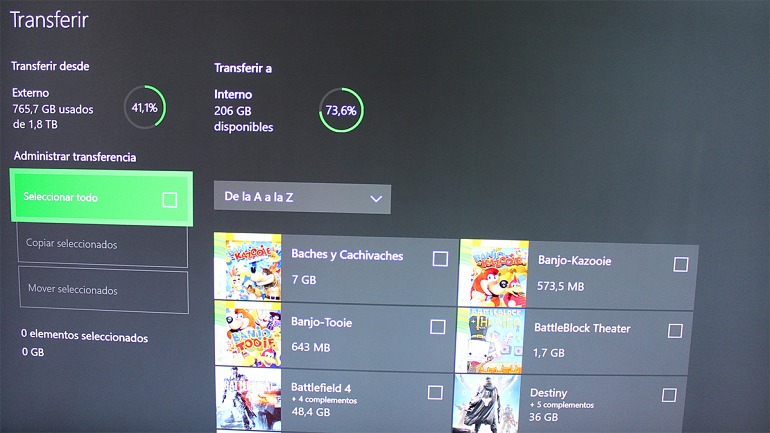Screen dimensions: 770x433
Task: Click the Externo 41,1% usage ring
Action: click(144, 108)
